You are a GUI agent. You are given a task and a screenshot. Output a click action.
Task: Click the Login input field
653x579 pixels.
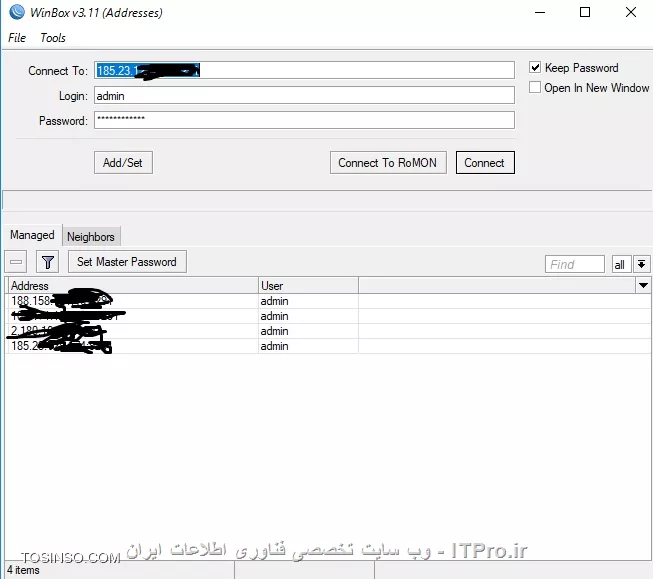coord(304,95)
